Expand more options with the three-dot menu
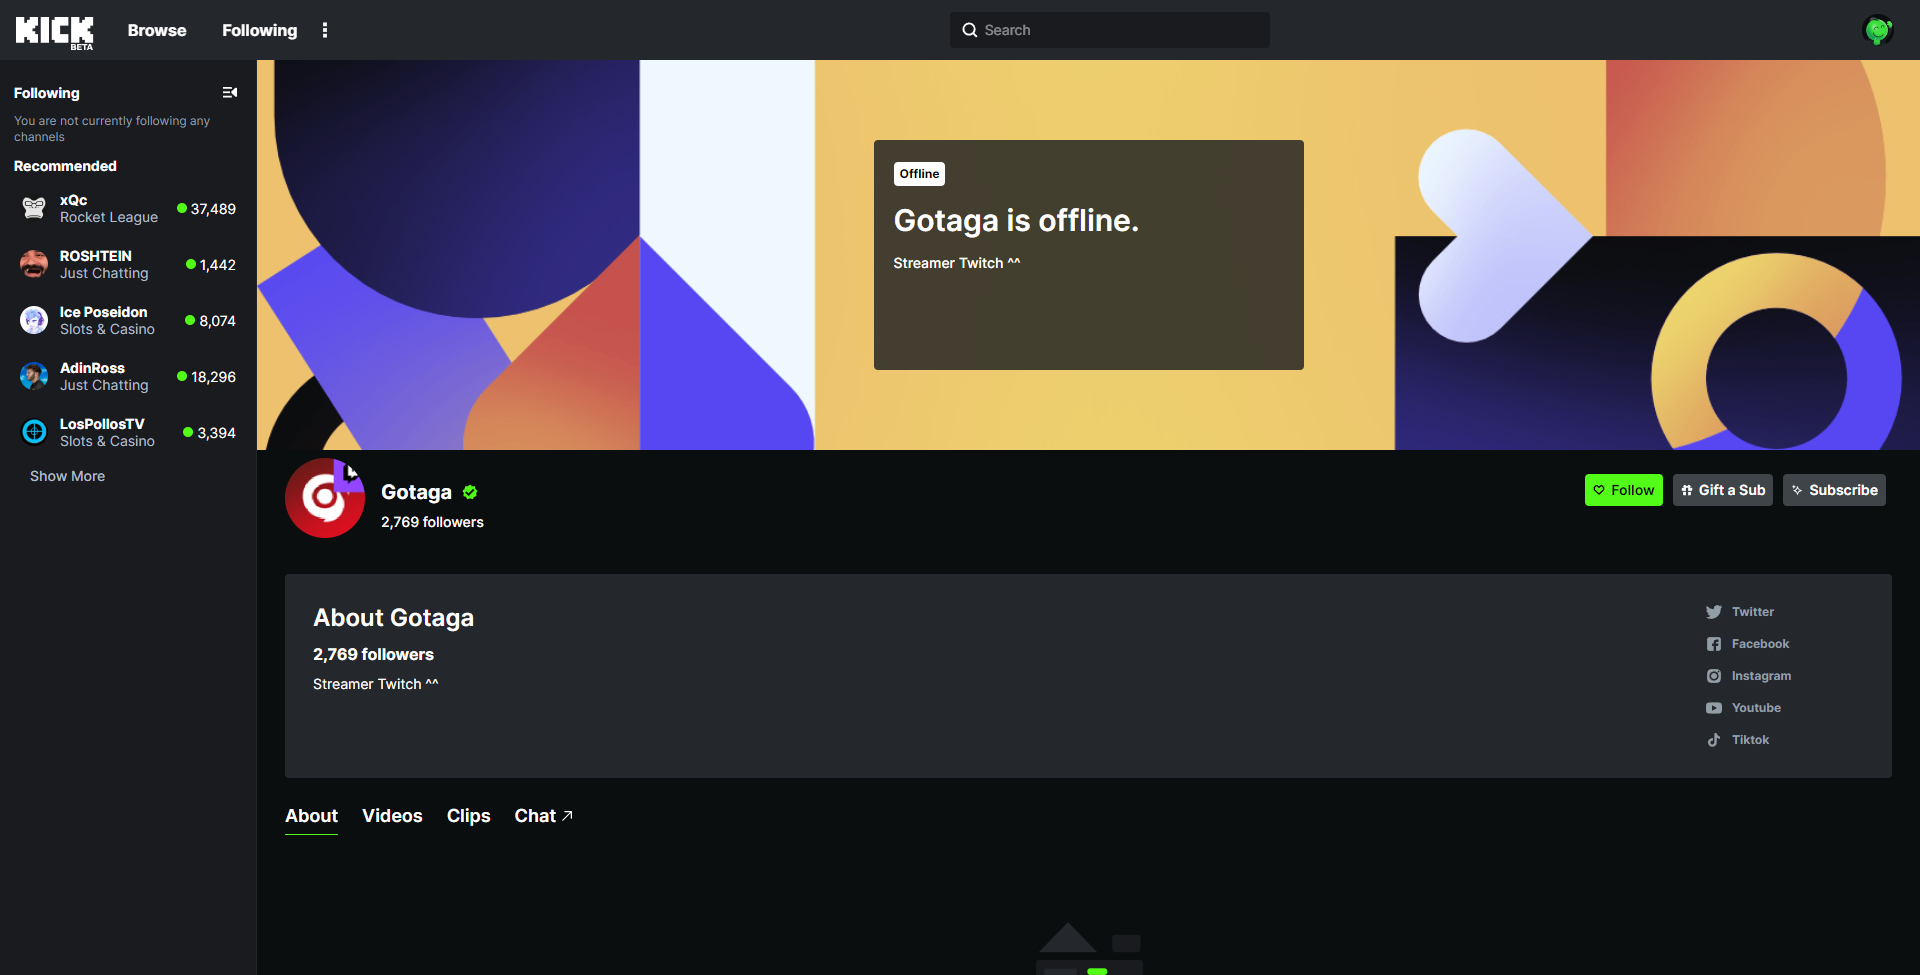This screenshot has height=975, width=1920. 324,30
